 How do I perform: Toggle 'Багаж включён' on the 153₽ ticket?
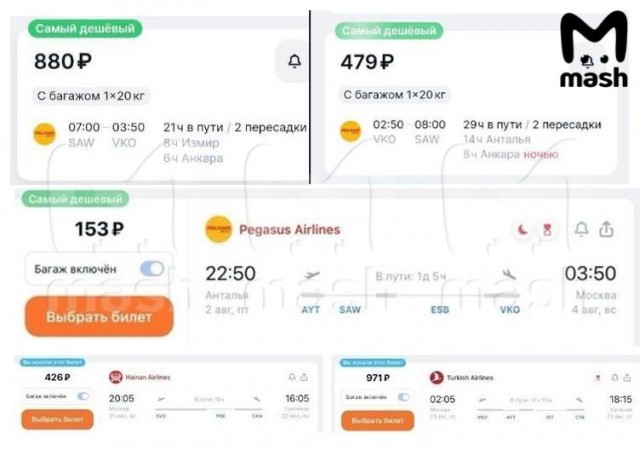152,268
